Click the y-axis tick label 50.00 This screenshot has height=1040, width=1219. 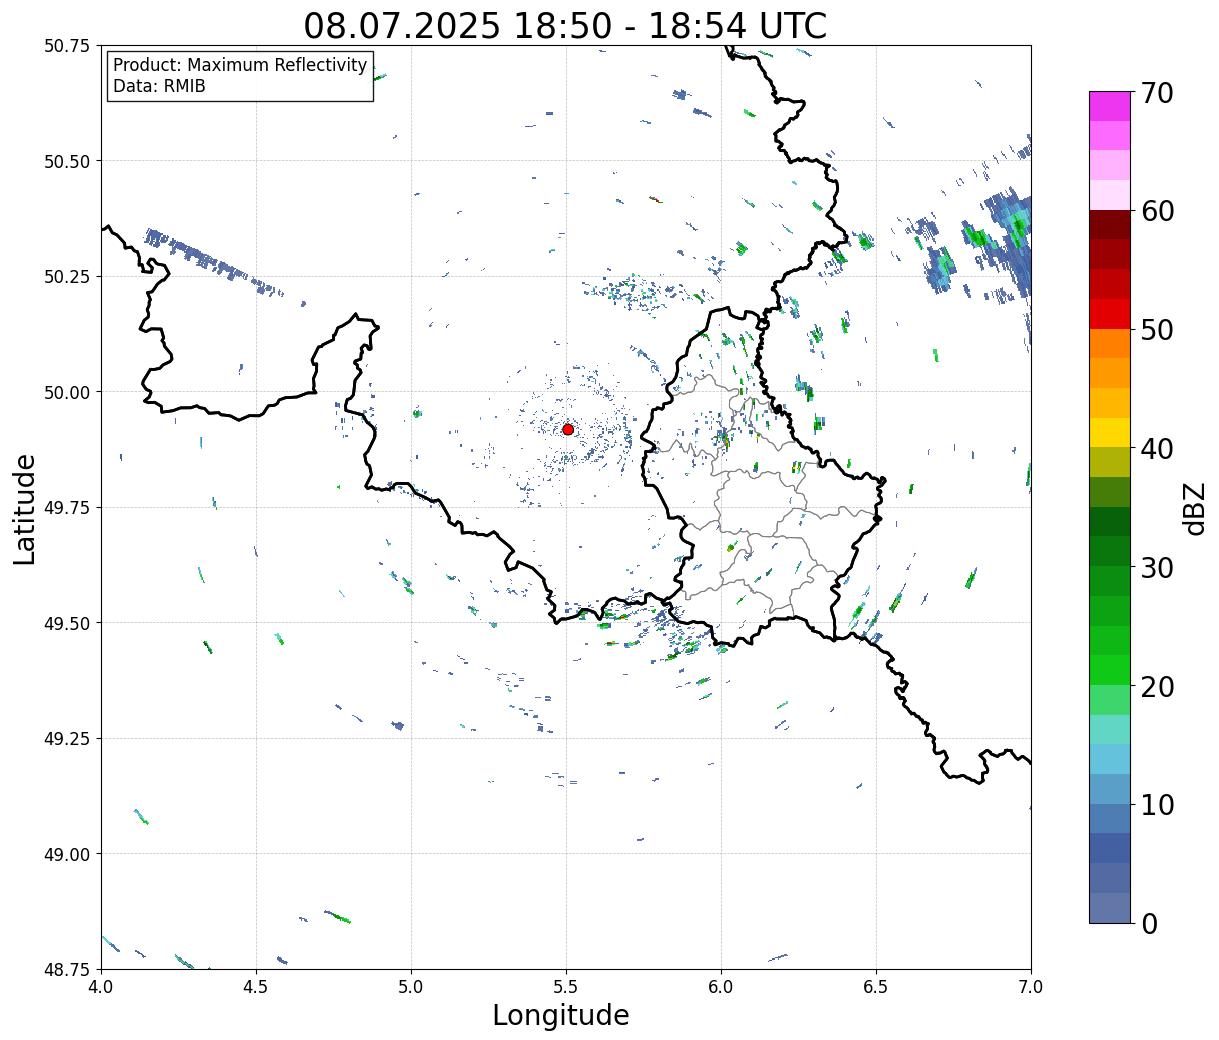click(x=67, y=392)
